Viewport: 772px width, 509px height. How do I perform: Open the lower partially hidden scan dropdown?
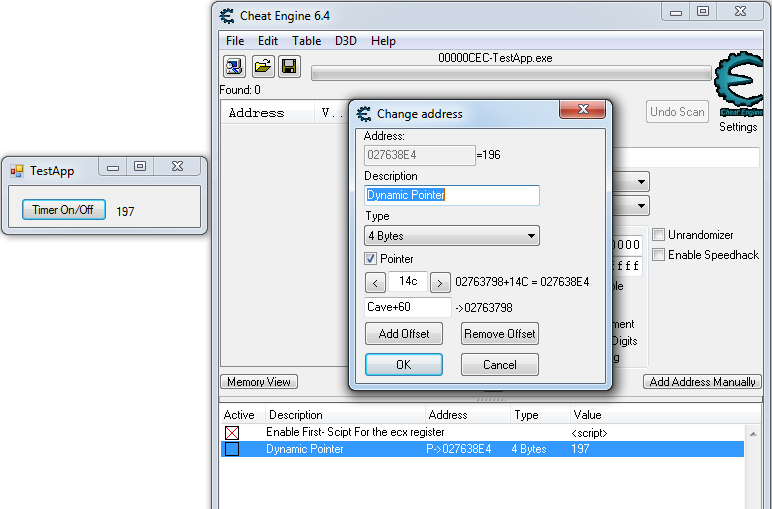[x=641, y=205]
